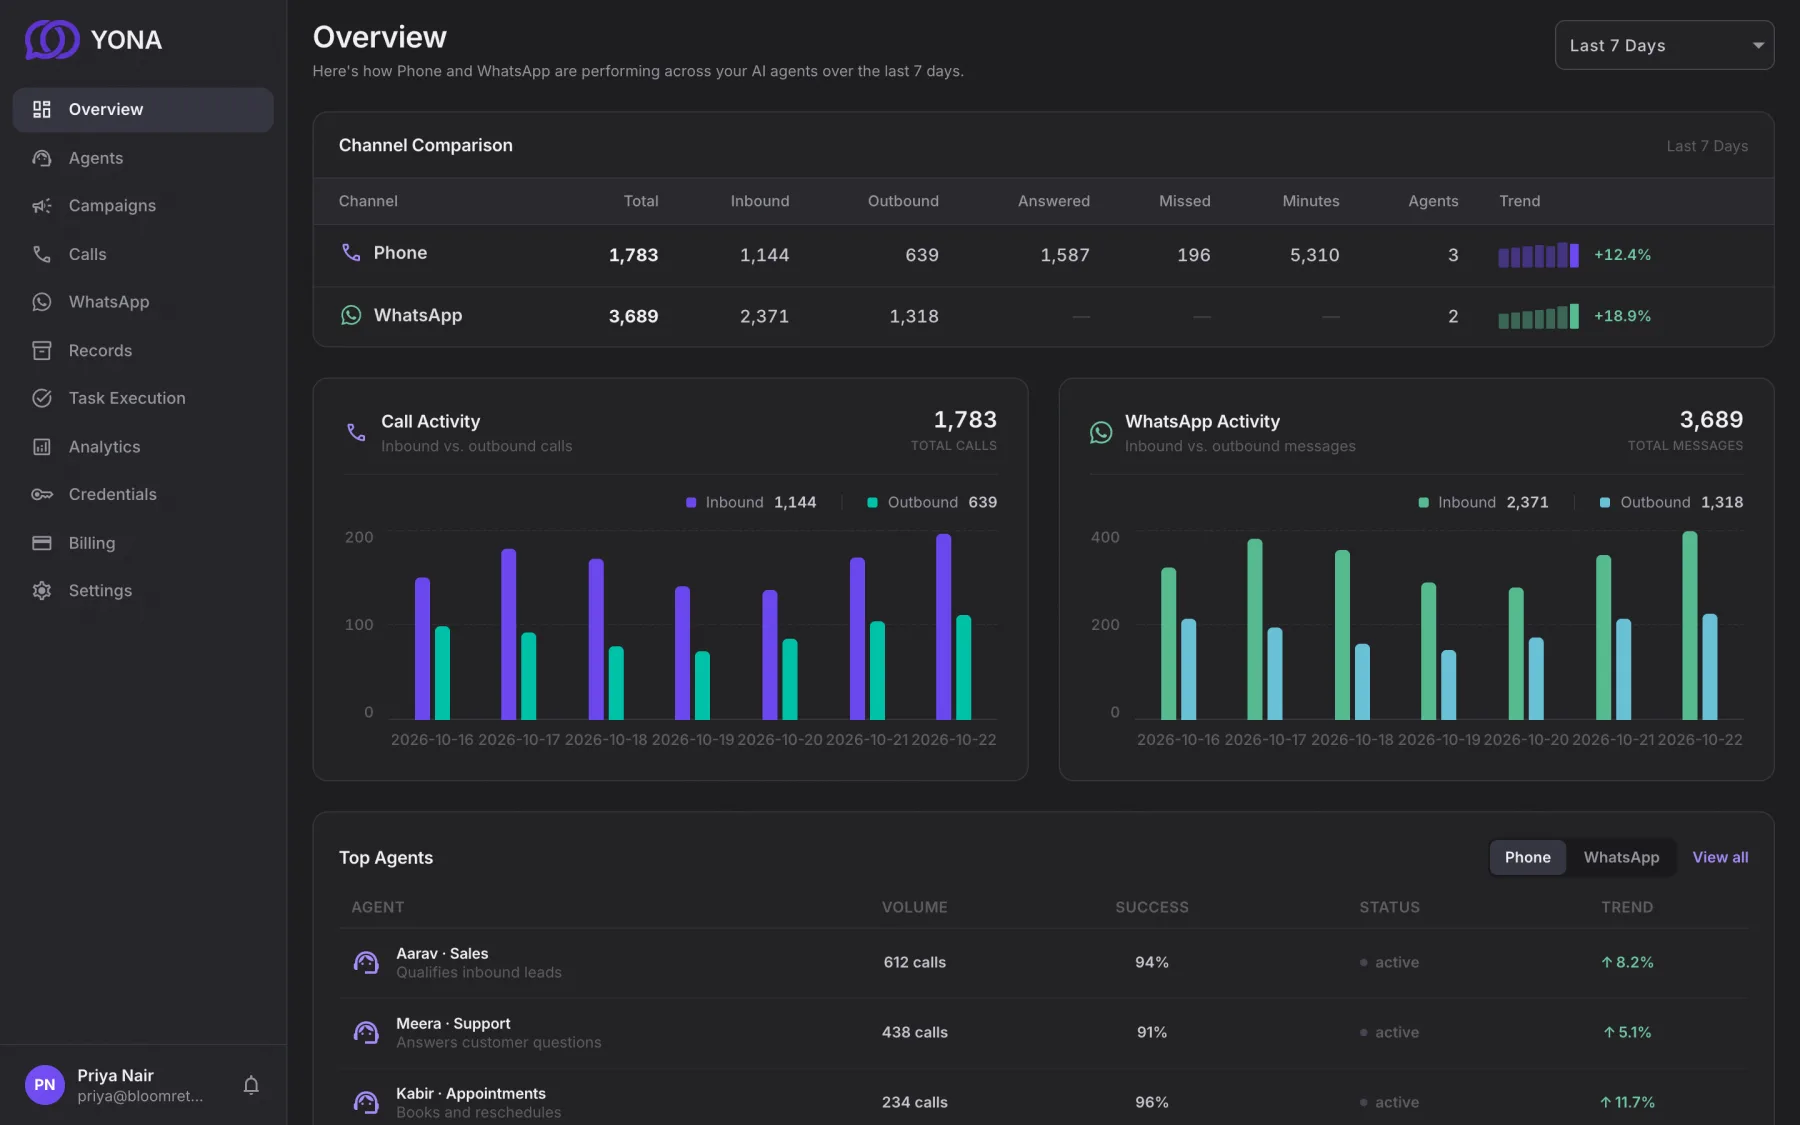This screenshot has height=1125, width=1800.
Task: Click the Phone row trend sparkline
Action: 1538,255
